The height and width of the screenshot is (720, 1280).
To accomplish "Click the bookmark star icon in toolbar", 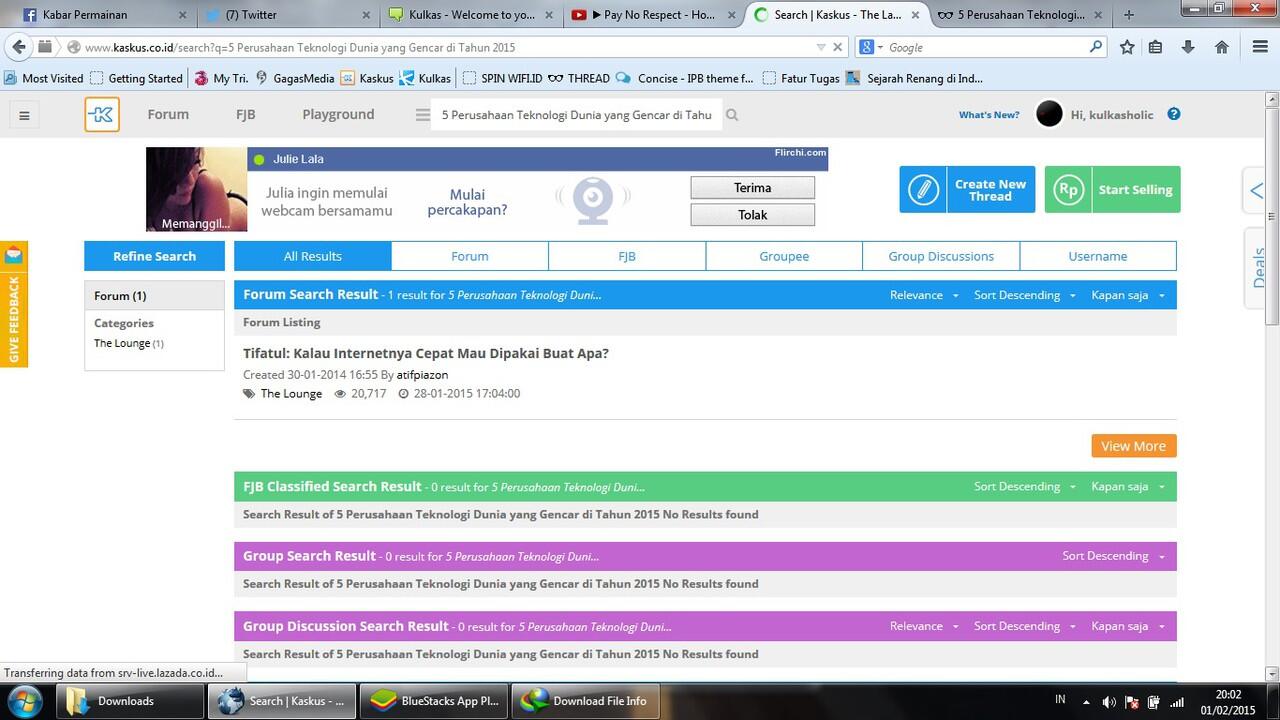I will [1127, 47].
